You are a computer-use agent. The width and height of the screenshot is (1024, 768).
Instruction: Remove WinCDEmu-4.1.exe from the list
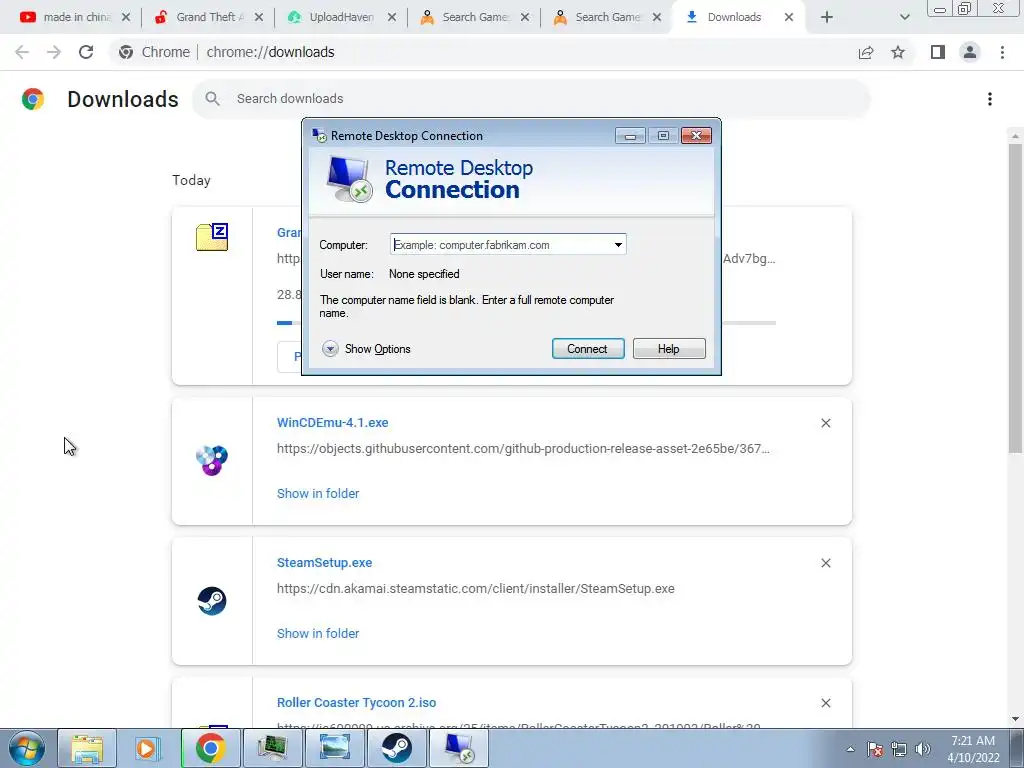[825, 423]
